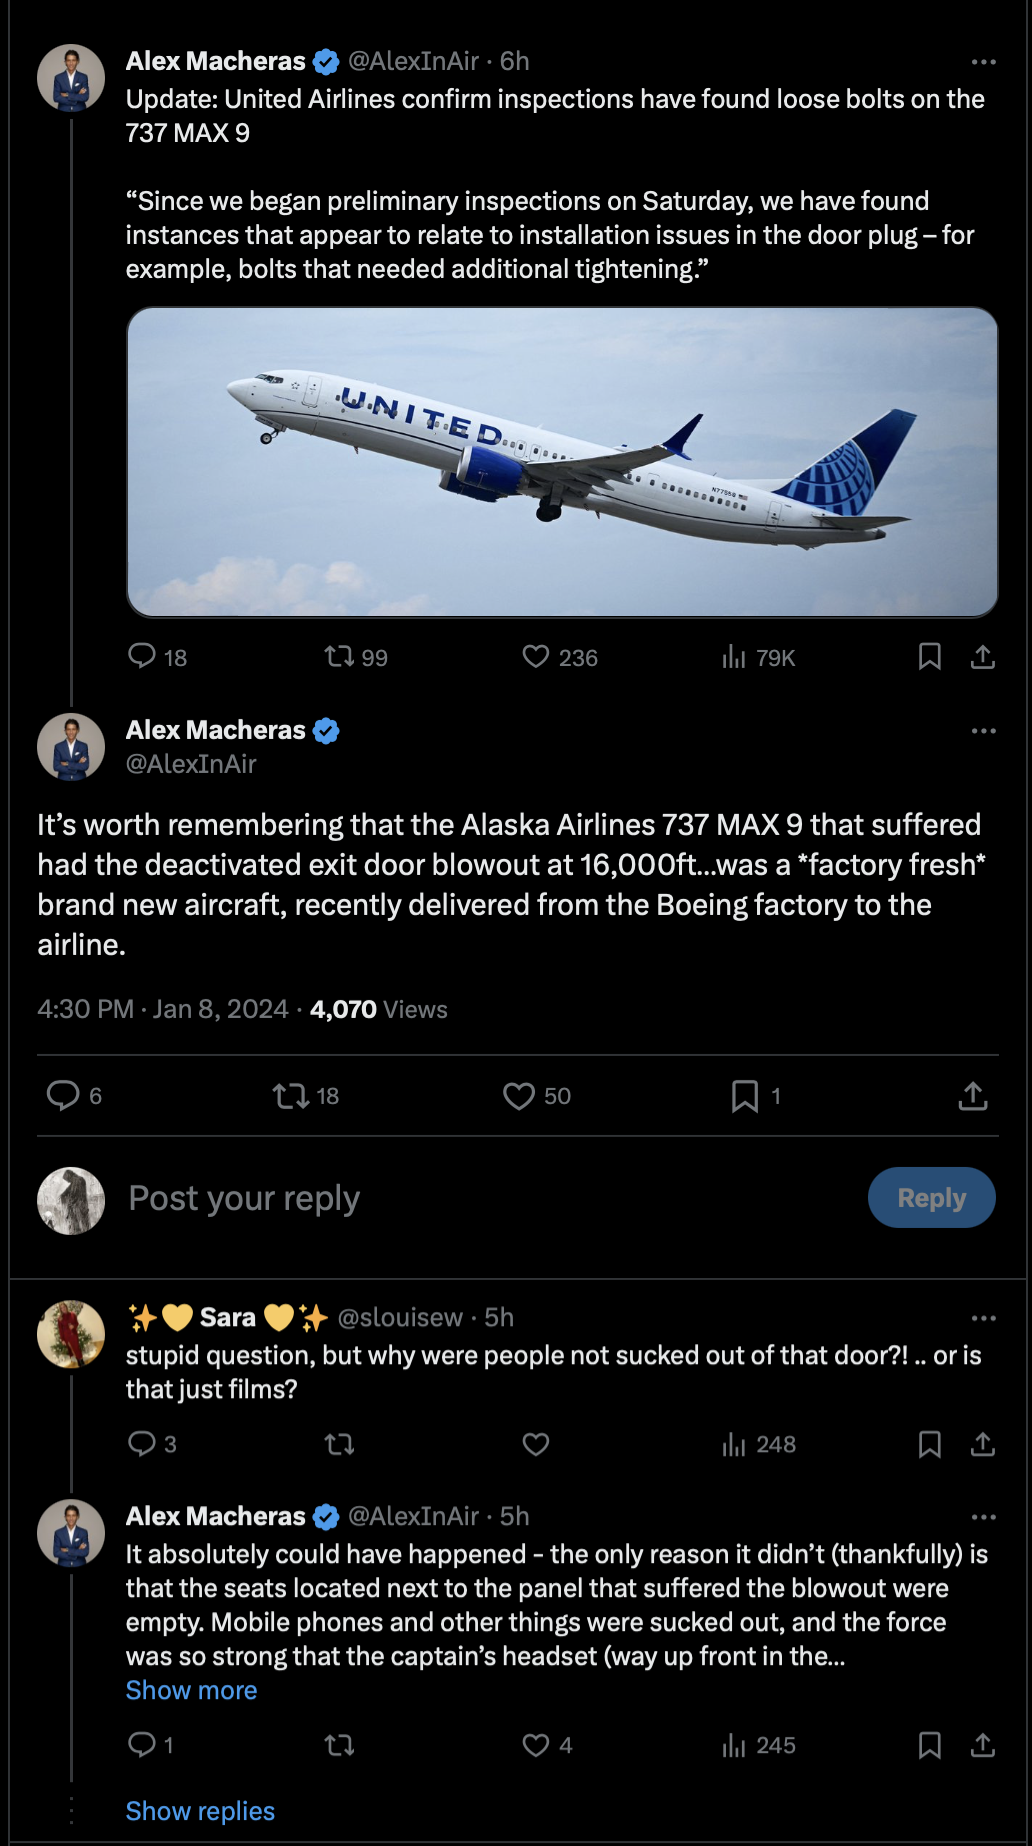Open replies on the first tweet showing 18

click(x=142, y=657)
